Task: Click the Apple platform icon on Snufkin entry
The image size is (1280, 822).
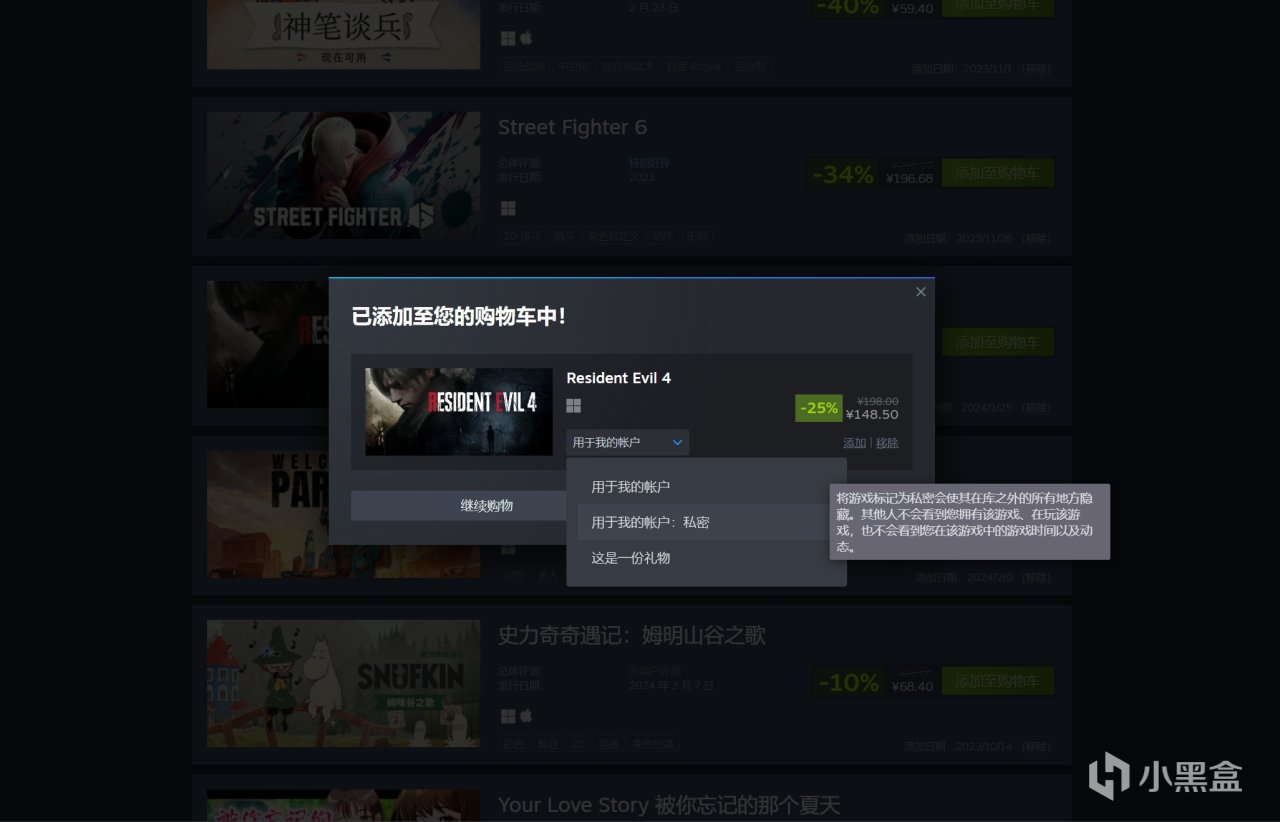Action: (x=526, y=716)
